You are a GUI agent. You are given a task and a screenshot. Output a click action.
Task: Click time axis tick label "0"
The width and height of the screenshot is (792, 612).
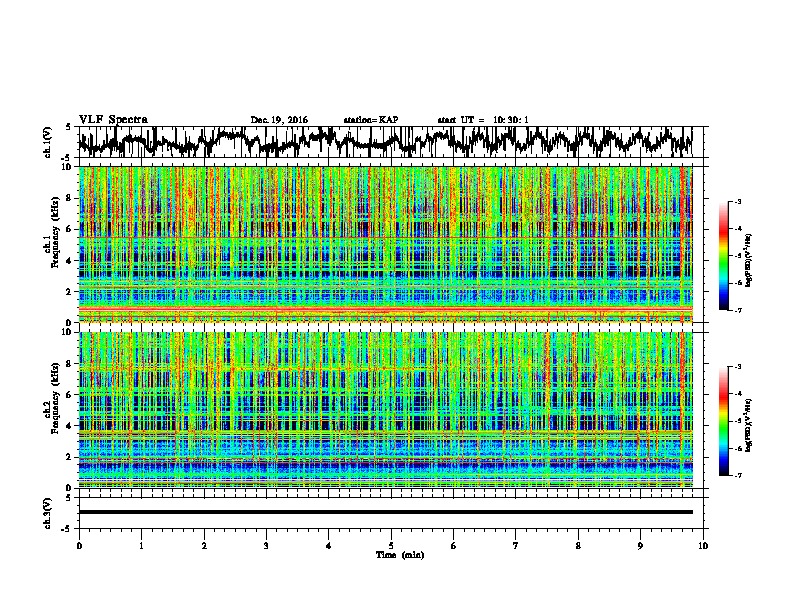(79, 545)
